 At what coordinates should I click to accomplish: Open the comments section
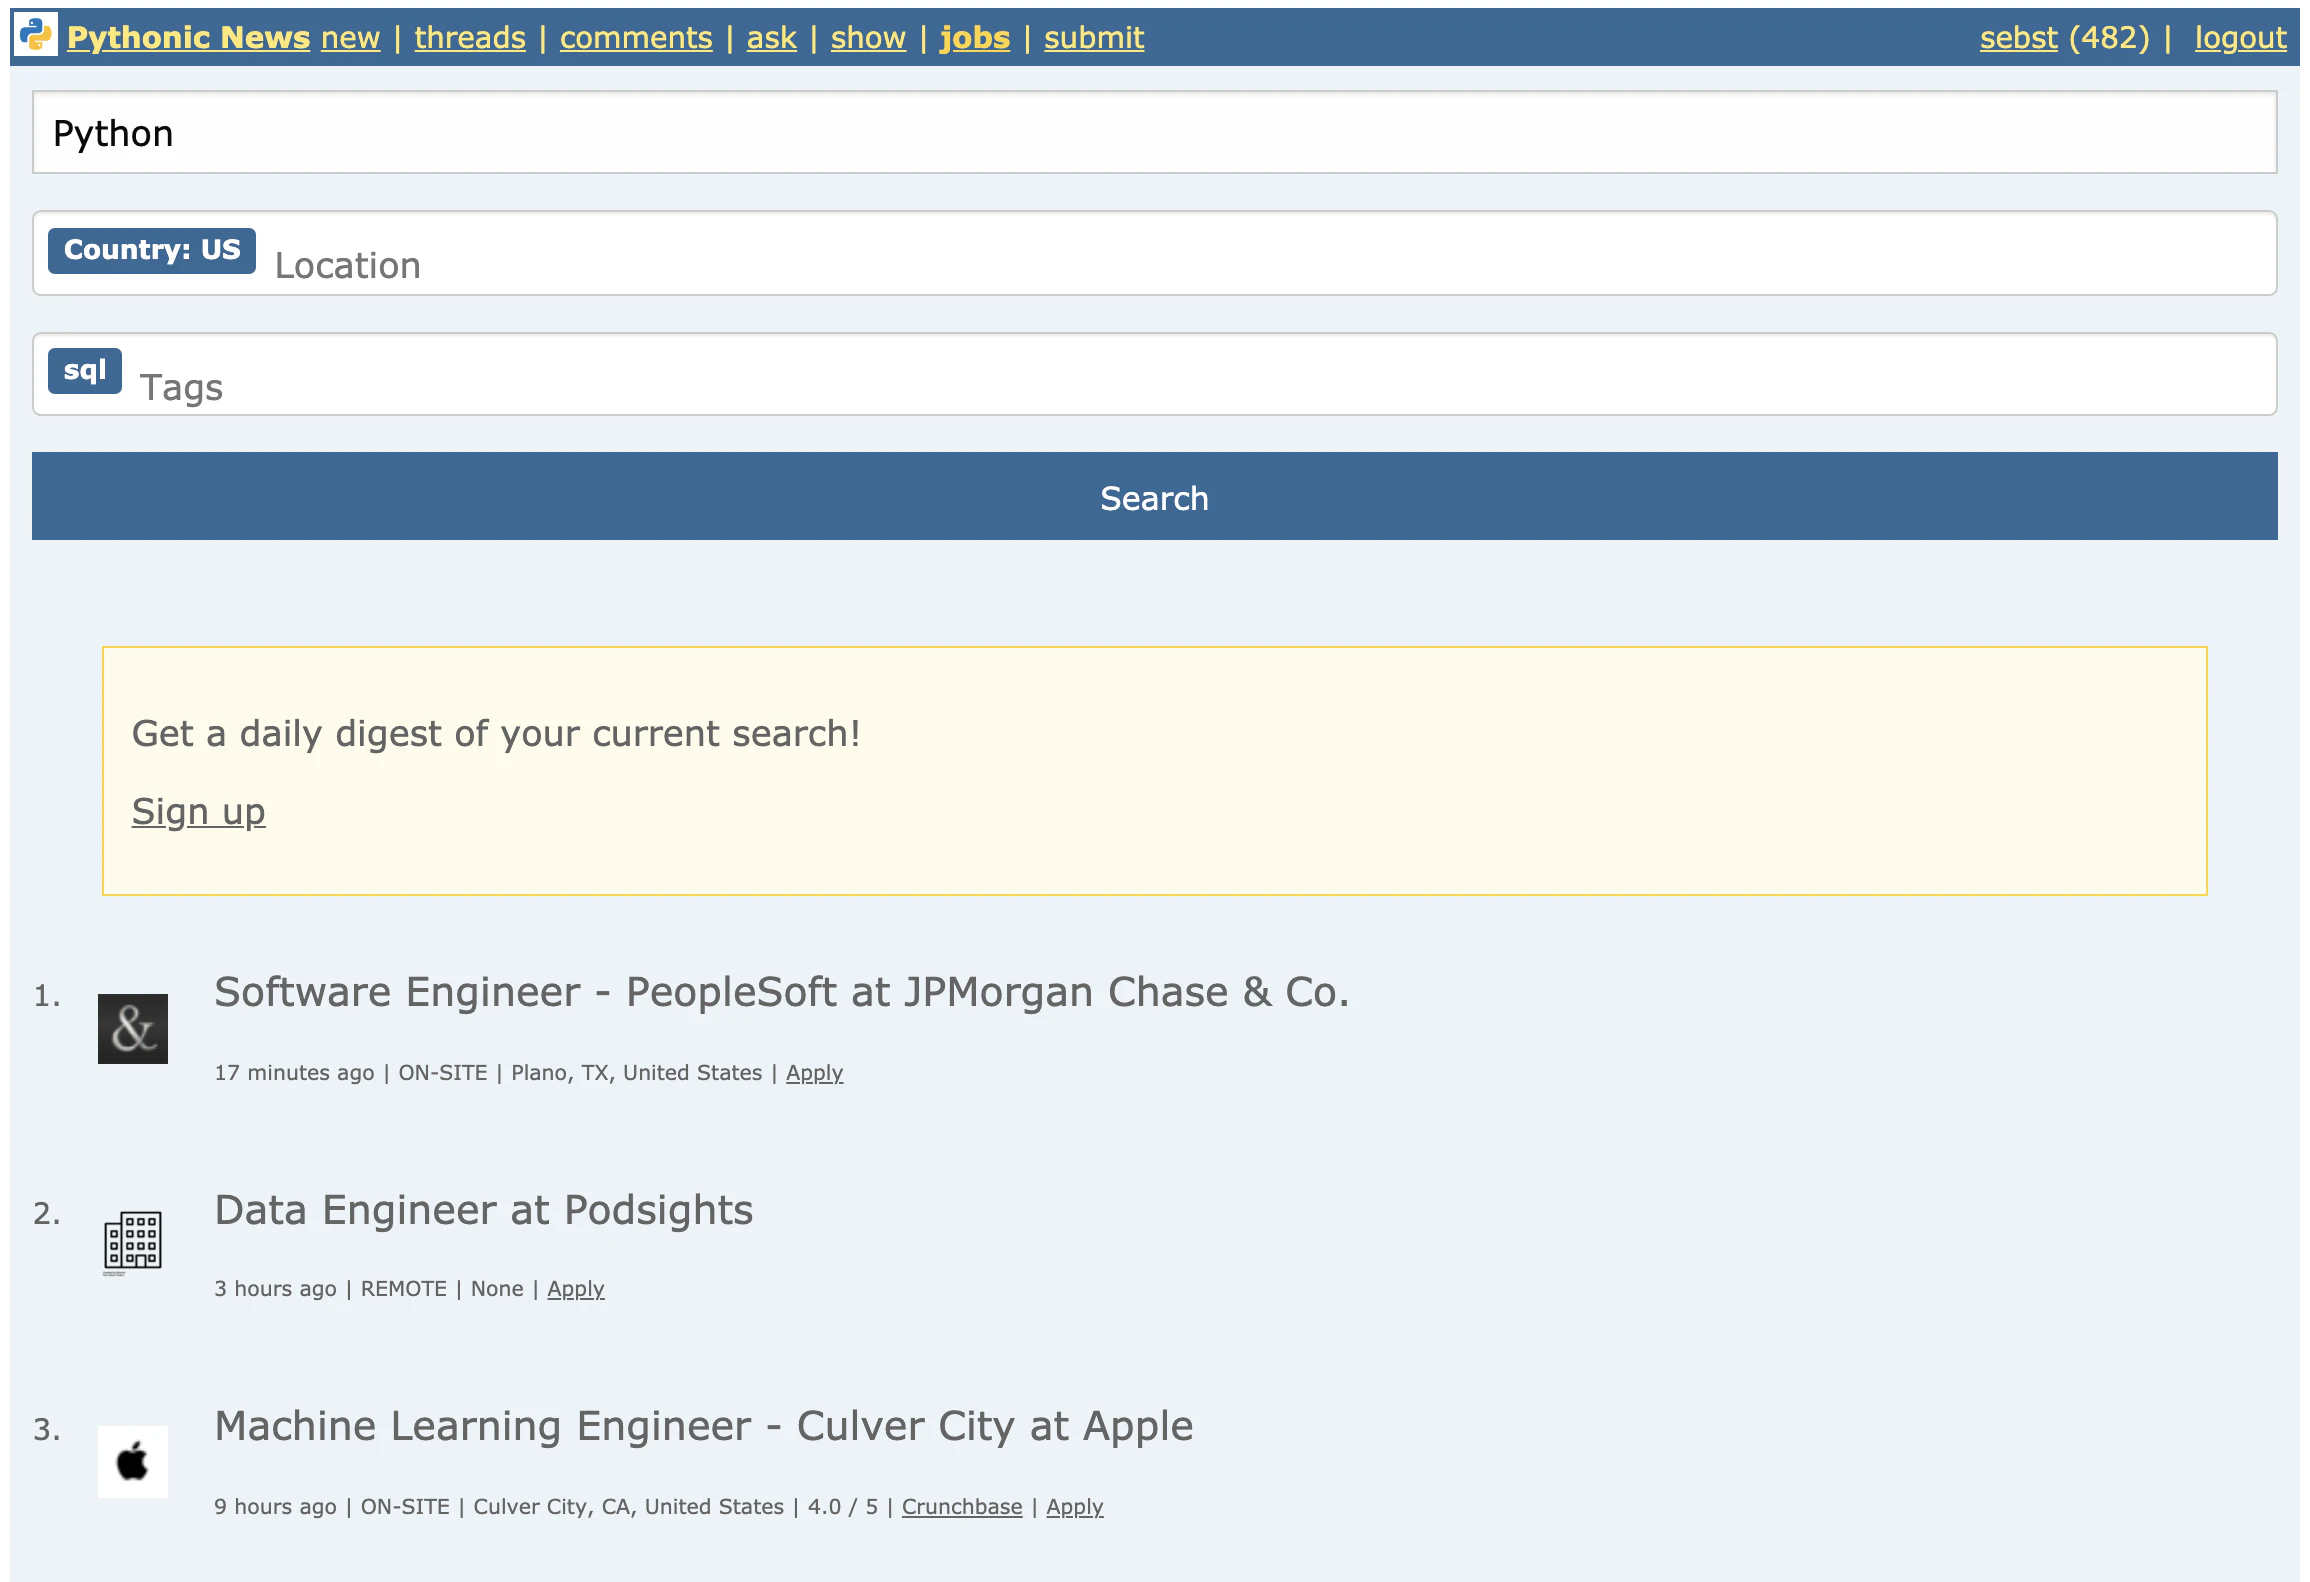[636, 38]
